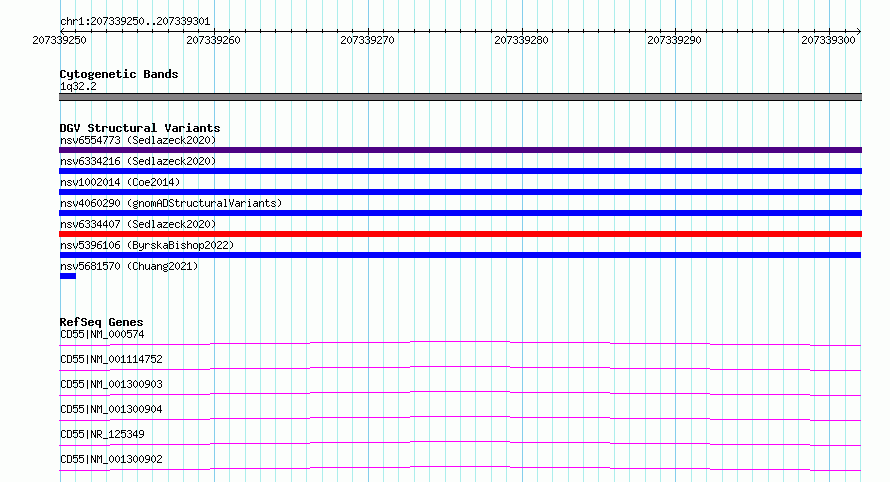Screen dimensions: 890x482
Task: Click ruler position 207339260
Action: pos(213,40)
